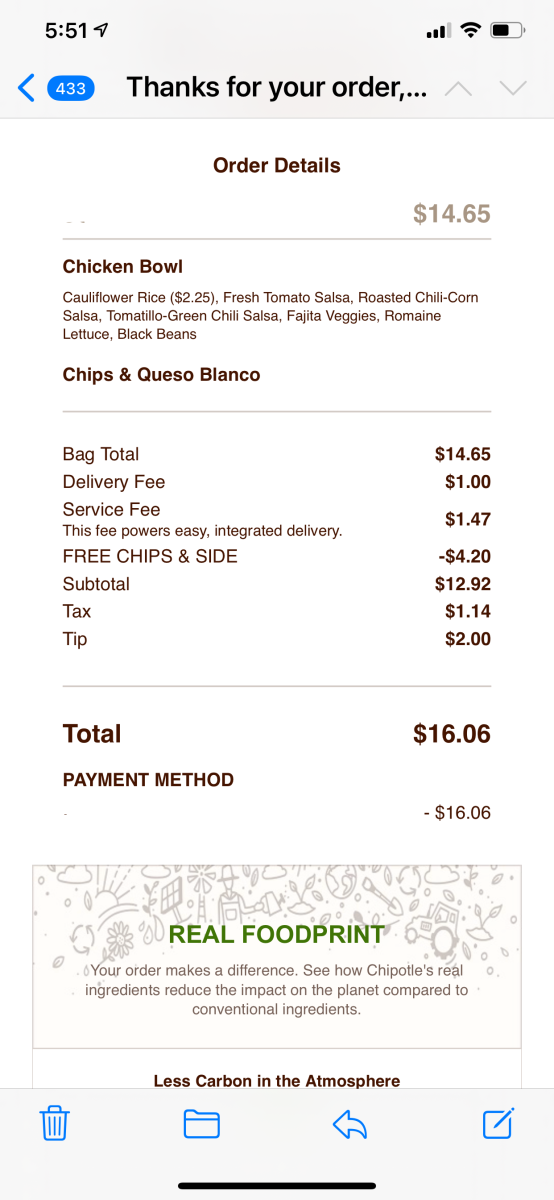Open the move-to-folder icon
The height and width of the screenshot is (1200, 554).
click(x=202, y=1124)
